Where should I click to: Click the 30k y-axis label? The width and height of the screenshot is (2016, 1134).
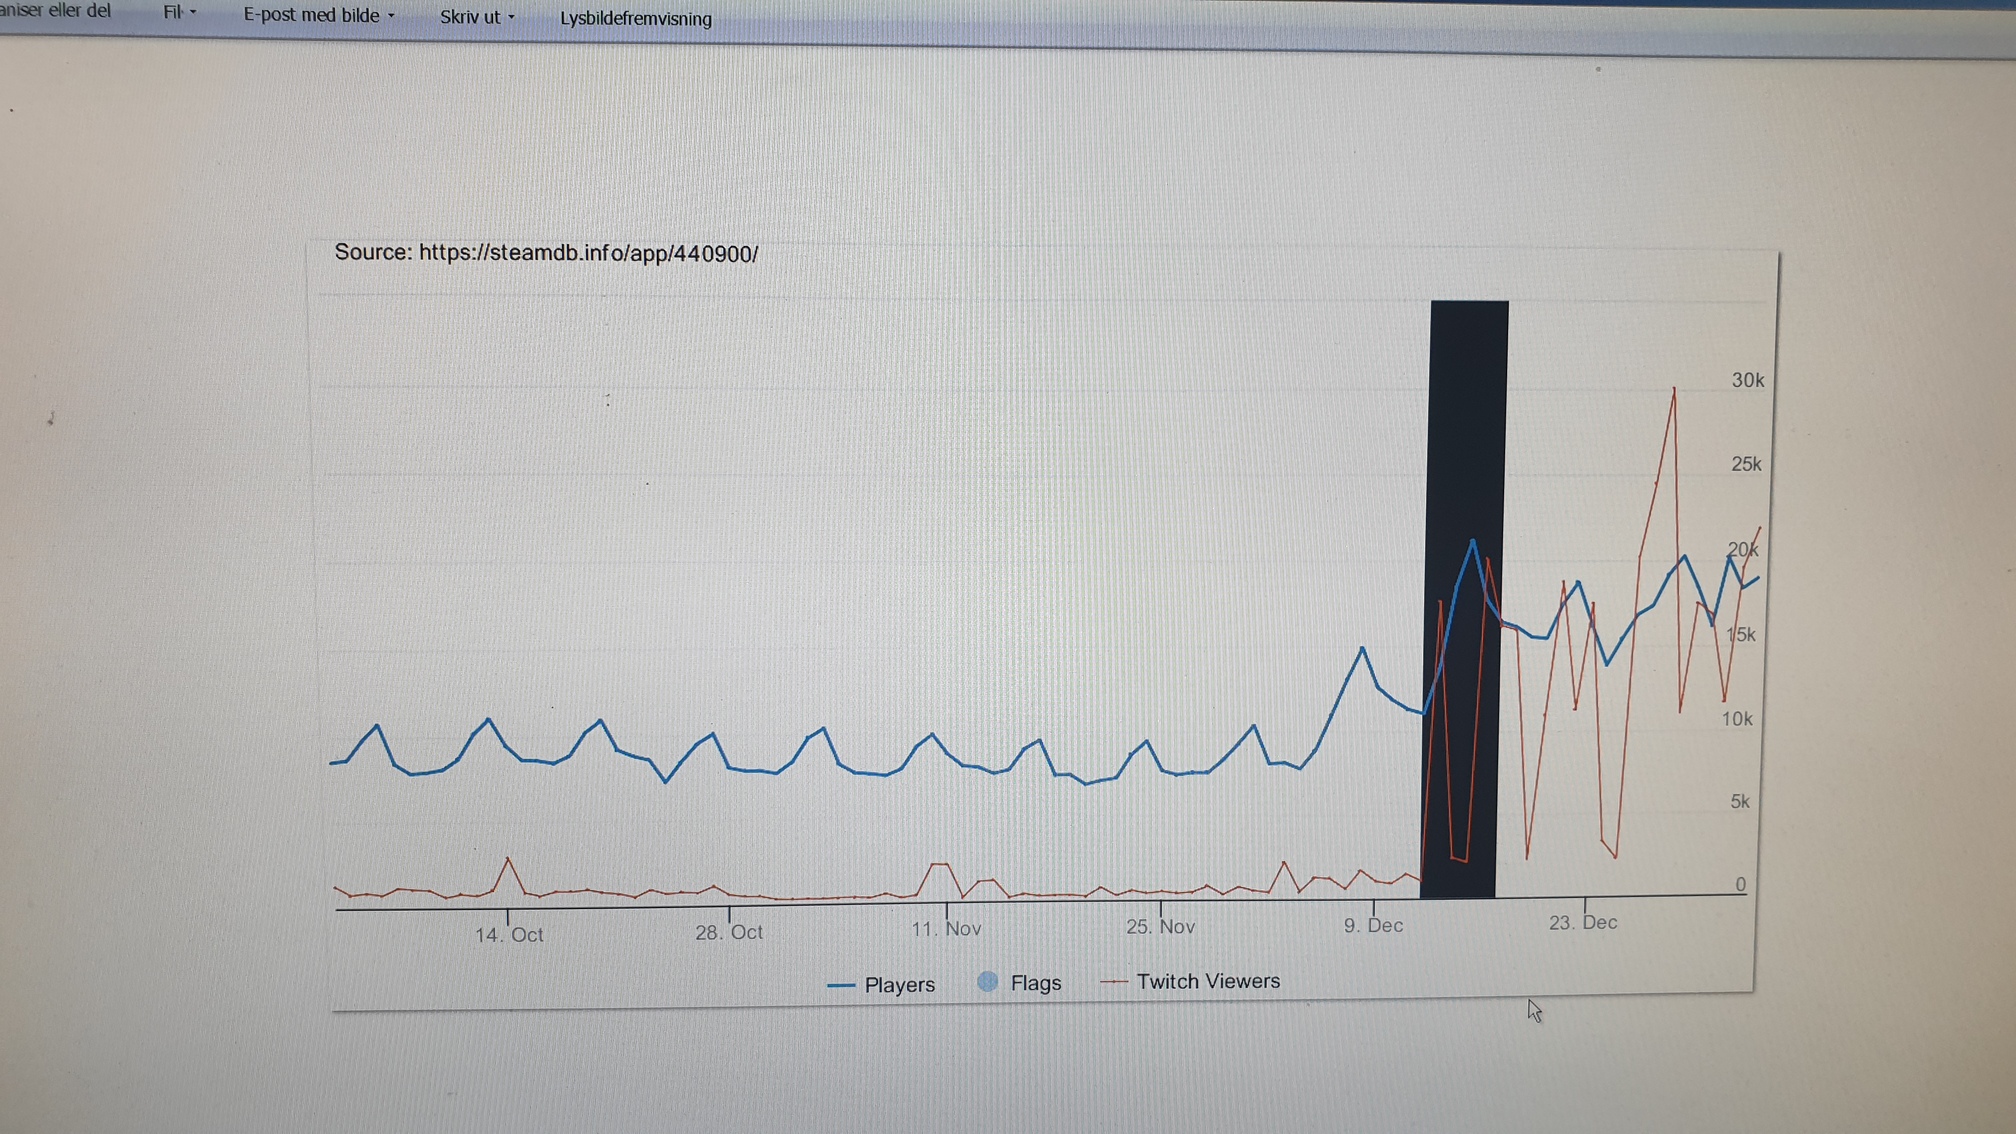(1747, 380)
